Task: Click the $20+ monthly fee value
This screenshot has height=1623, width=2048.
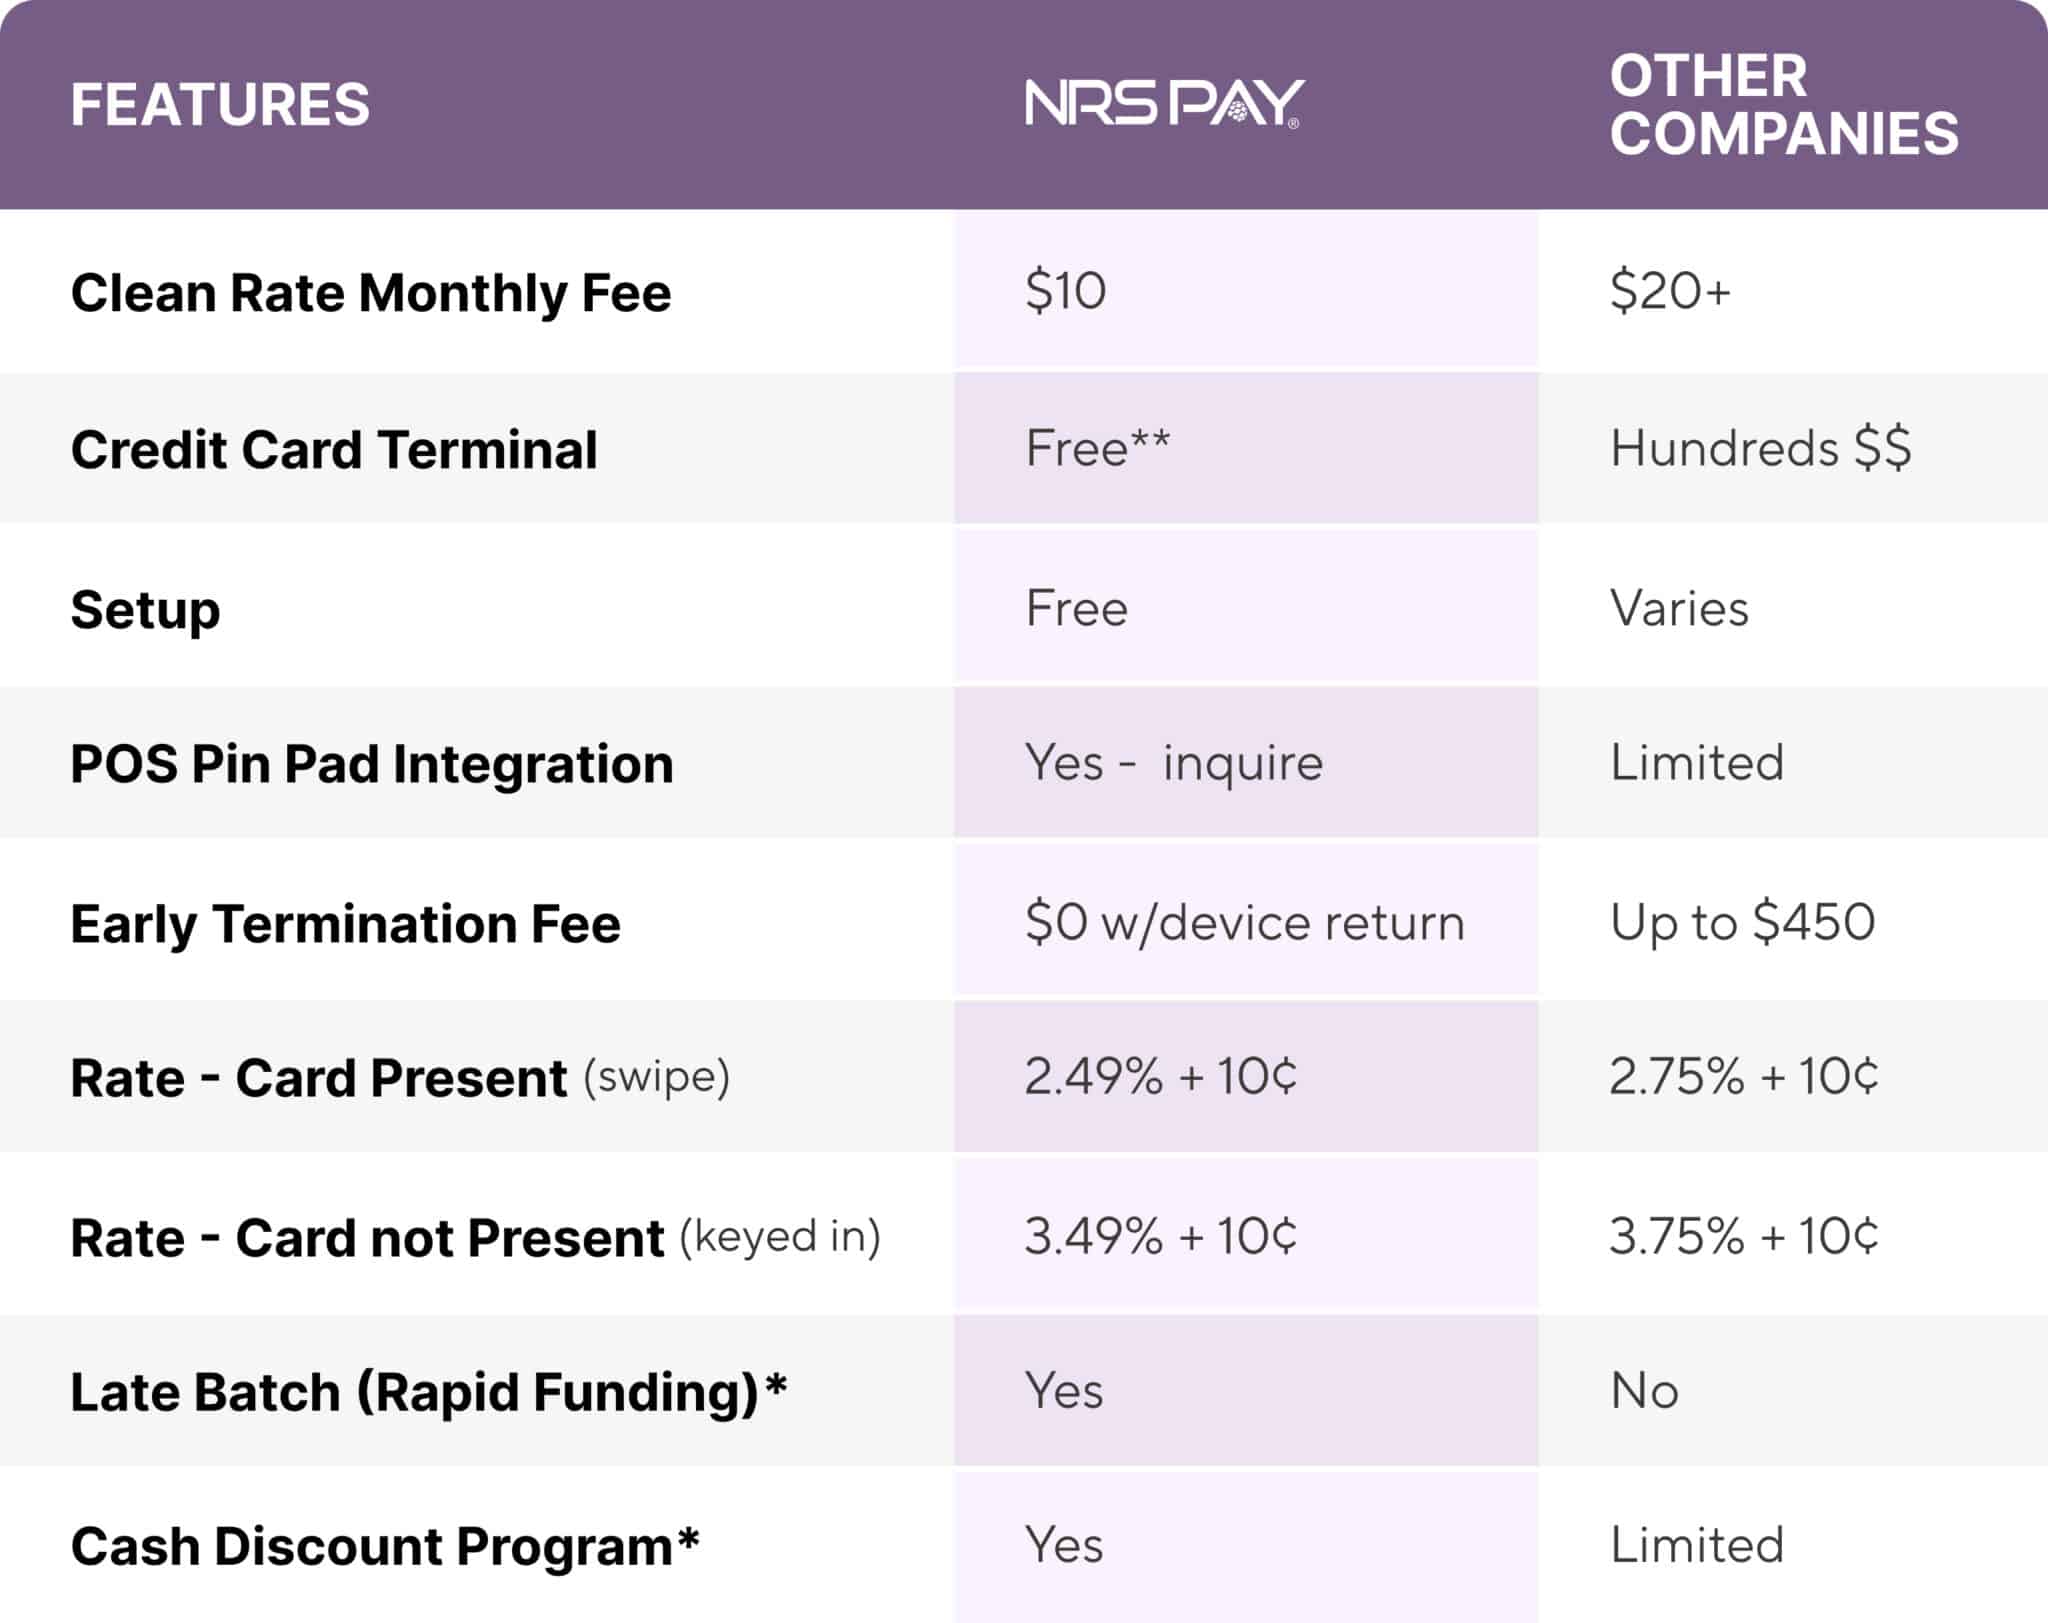Action: (x=1669, y=291)
